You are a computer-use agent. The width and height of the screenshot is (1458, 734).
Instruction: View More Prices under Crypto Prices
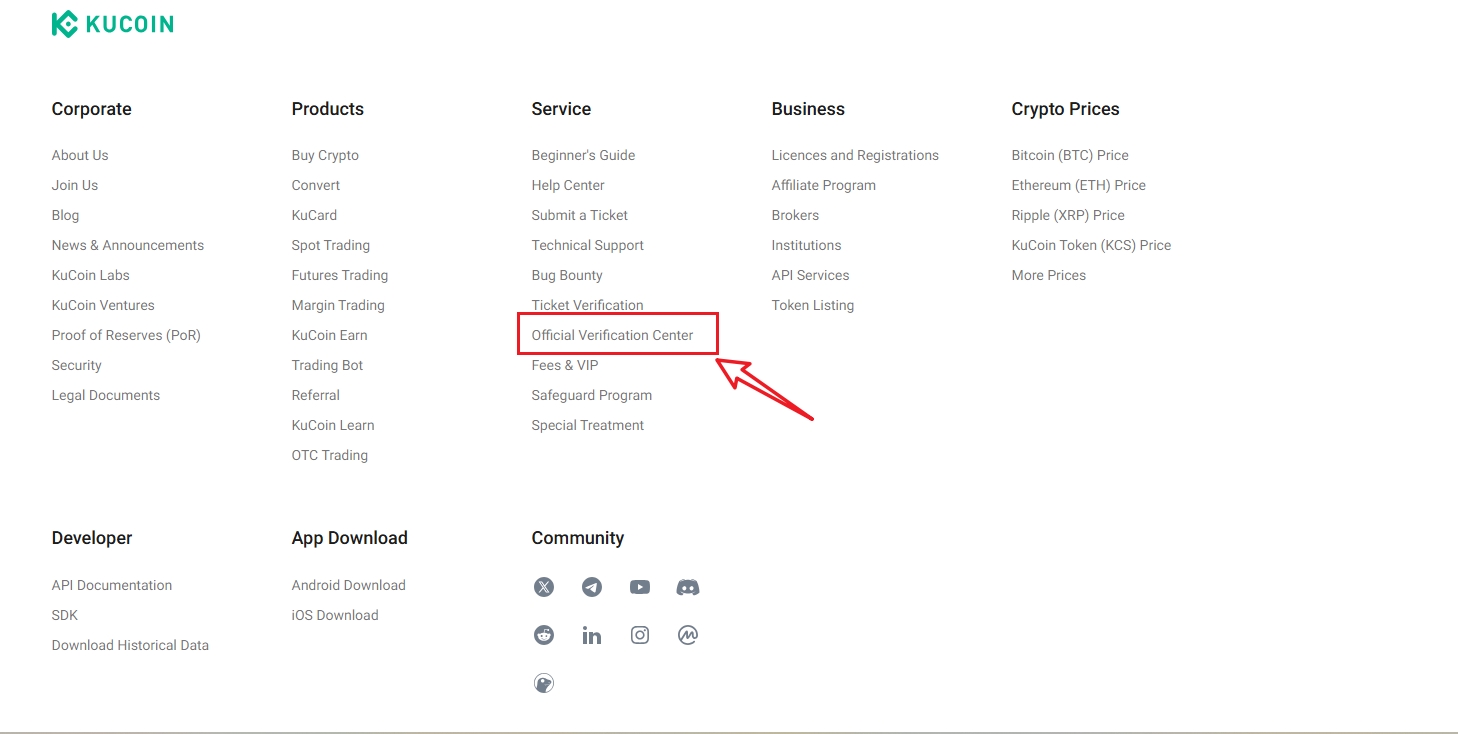point(1048,275)
